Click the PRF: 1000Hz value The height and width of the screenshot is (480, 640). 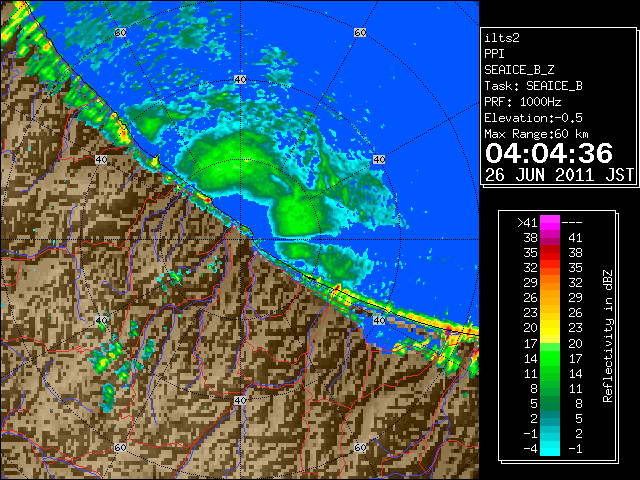523,102
